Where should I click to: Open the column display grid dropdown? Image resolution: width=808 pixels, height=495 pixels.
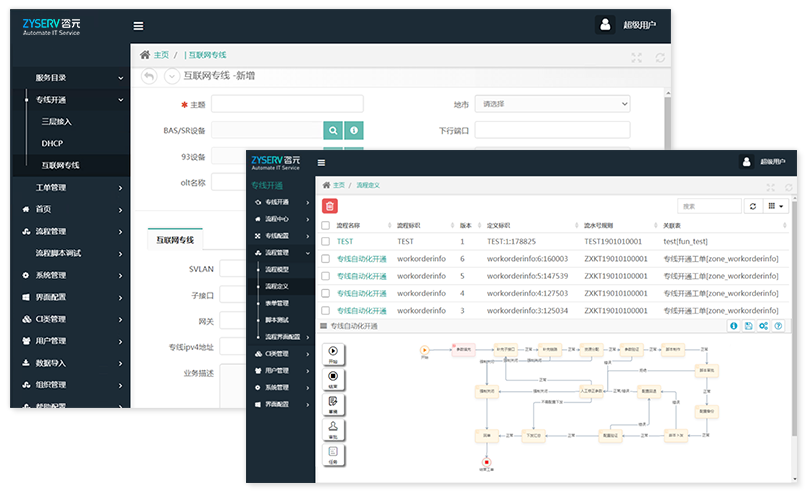tap(775, 206)
